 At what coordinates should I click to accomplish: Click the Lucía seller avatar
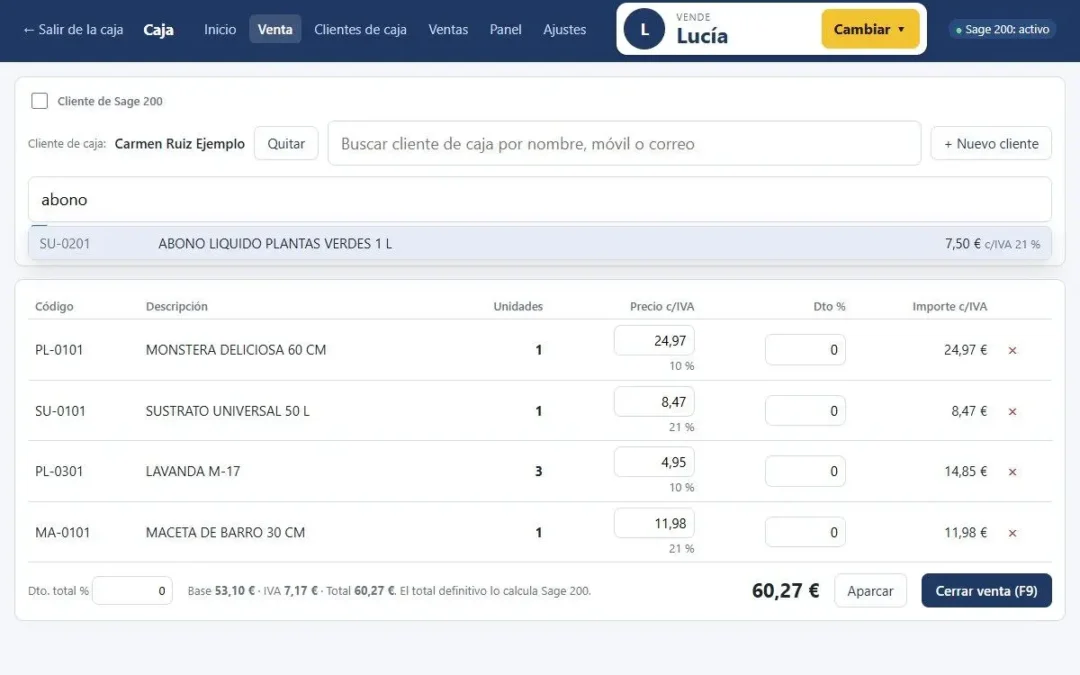pos(644,30)
